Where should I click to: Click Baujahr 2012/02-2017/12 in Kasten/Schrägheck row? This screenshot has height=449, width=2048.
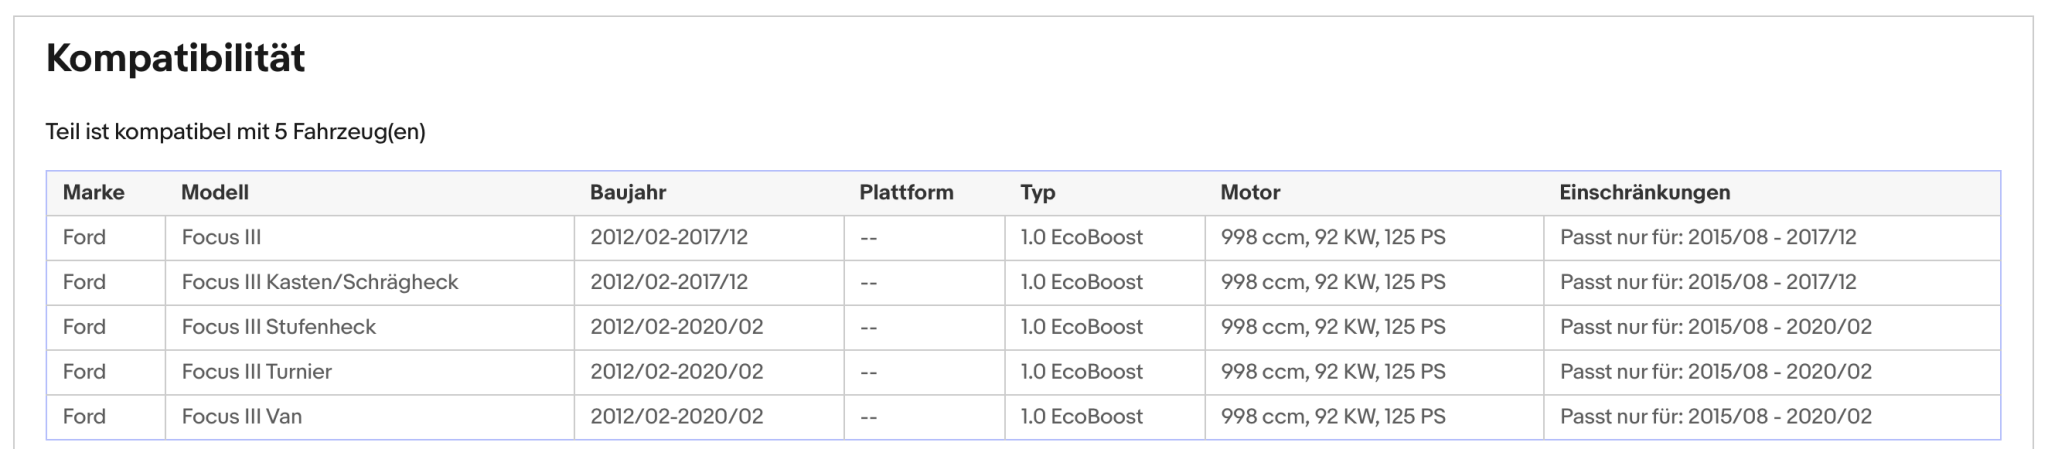669,282
